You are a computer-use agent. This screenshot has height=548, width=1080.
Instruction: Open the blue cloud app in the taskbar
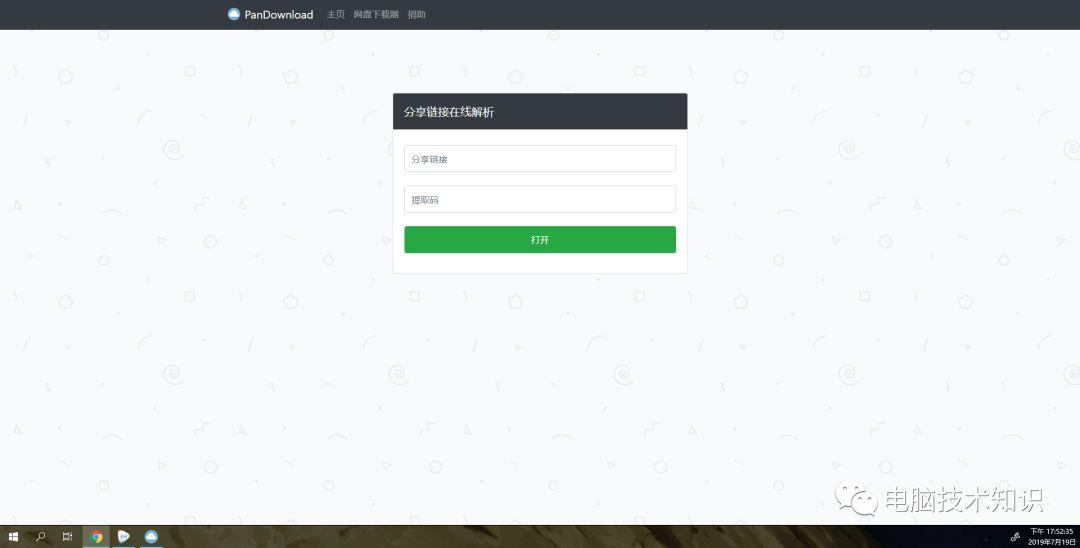[151, 537]
